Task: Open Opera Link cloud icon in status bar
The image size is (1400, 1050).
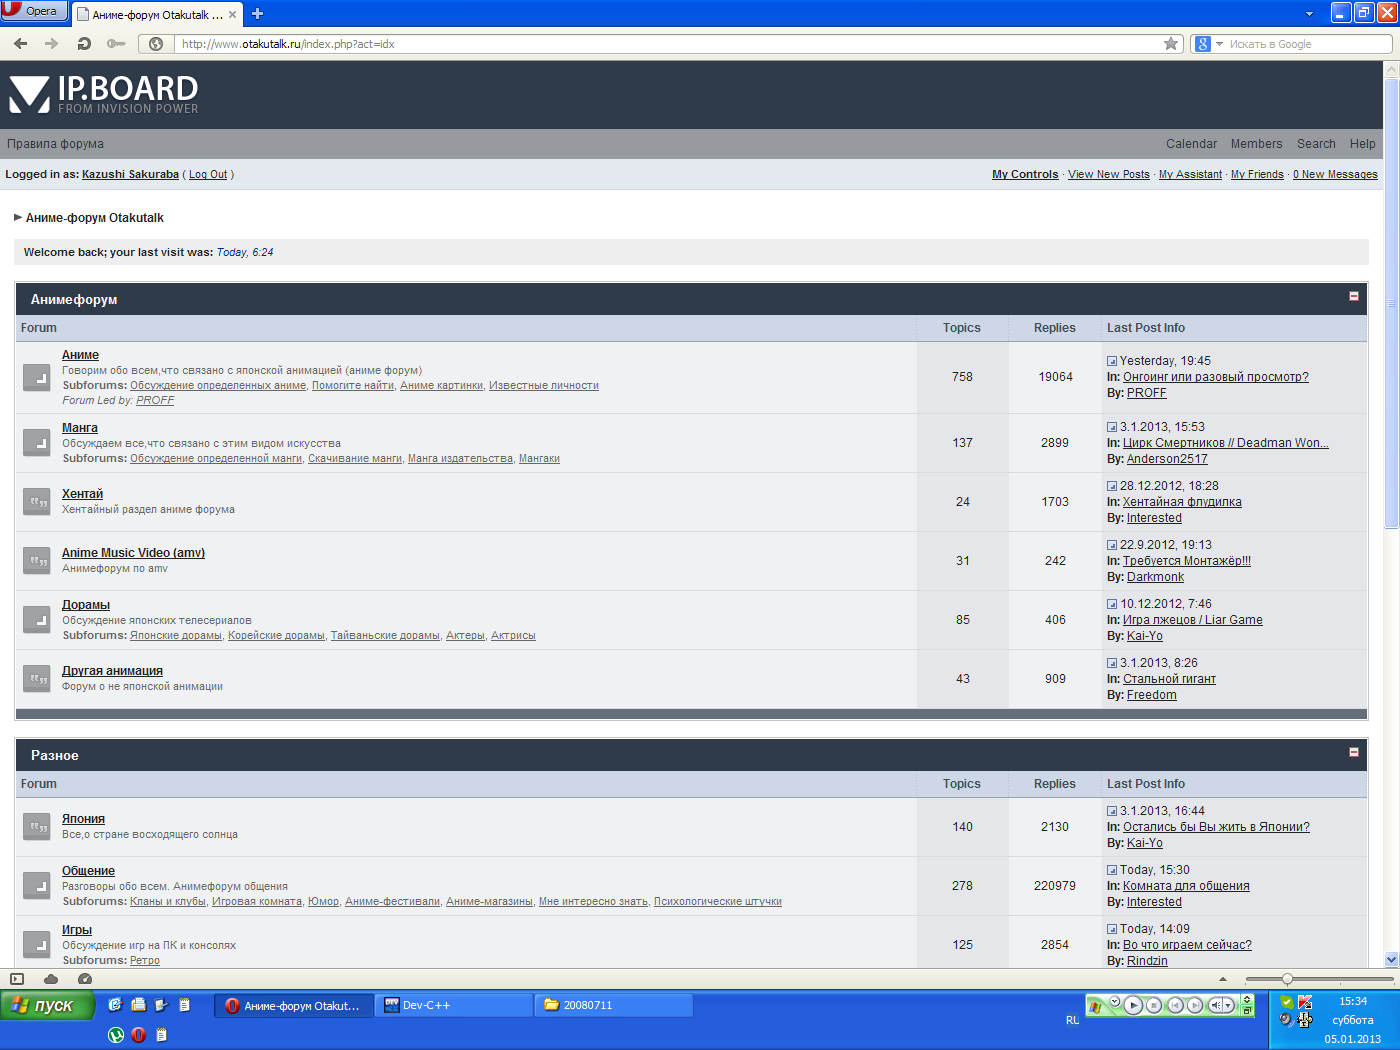Action: click(x=51, y=979)
